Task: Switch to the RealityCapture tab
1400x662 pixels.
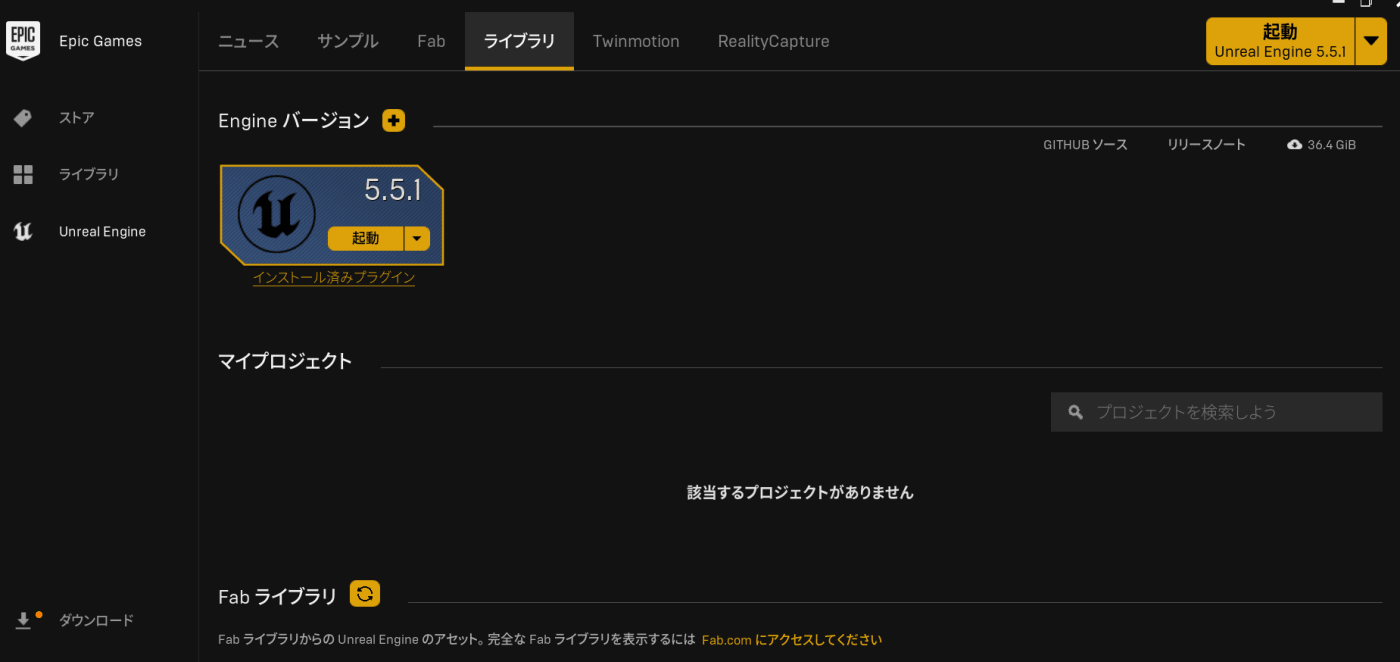Action: click(x=773, y=41)
